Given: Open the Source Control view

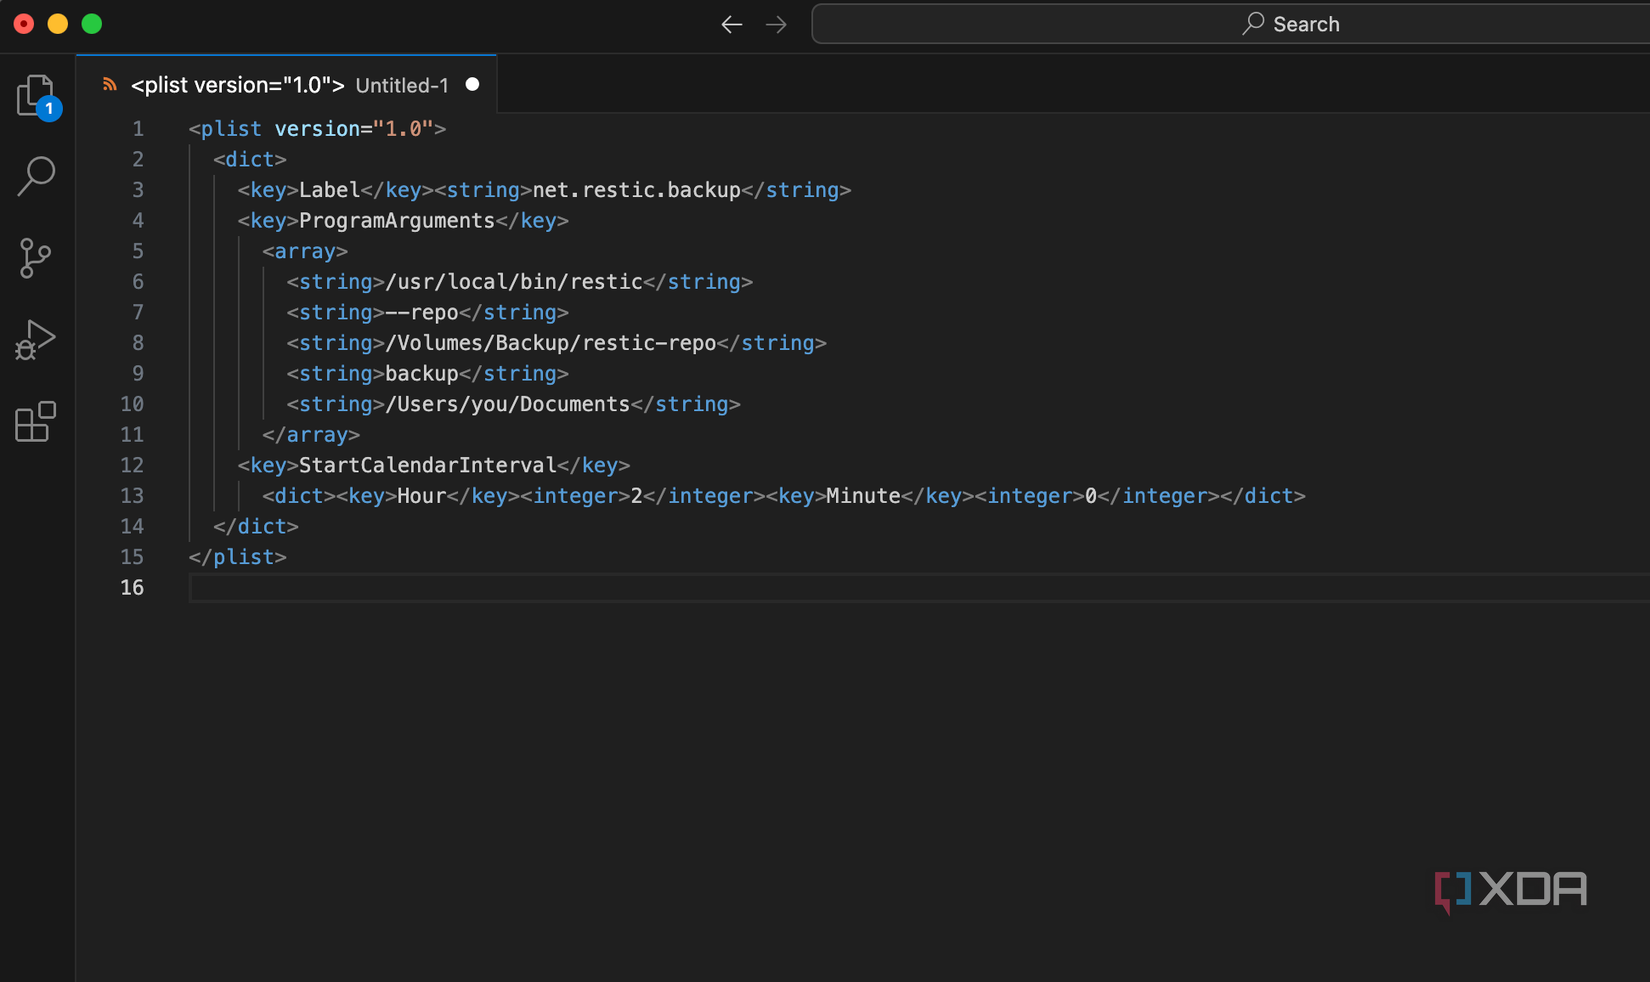Looking at the screenshot, I should (35, 258).
